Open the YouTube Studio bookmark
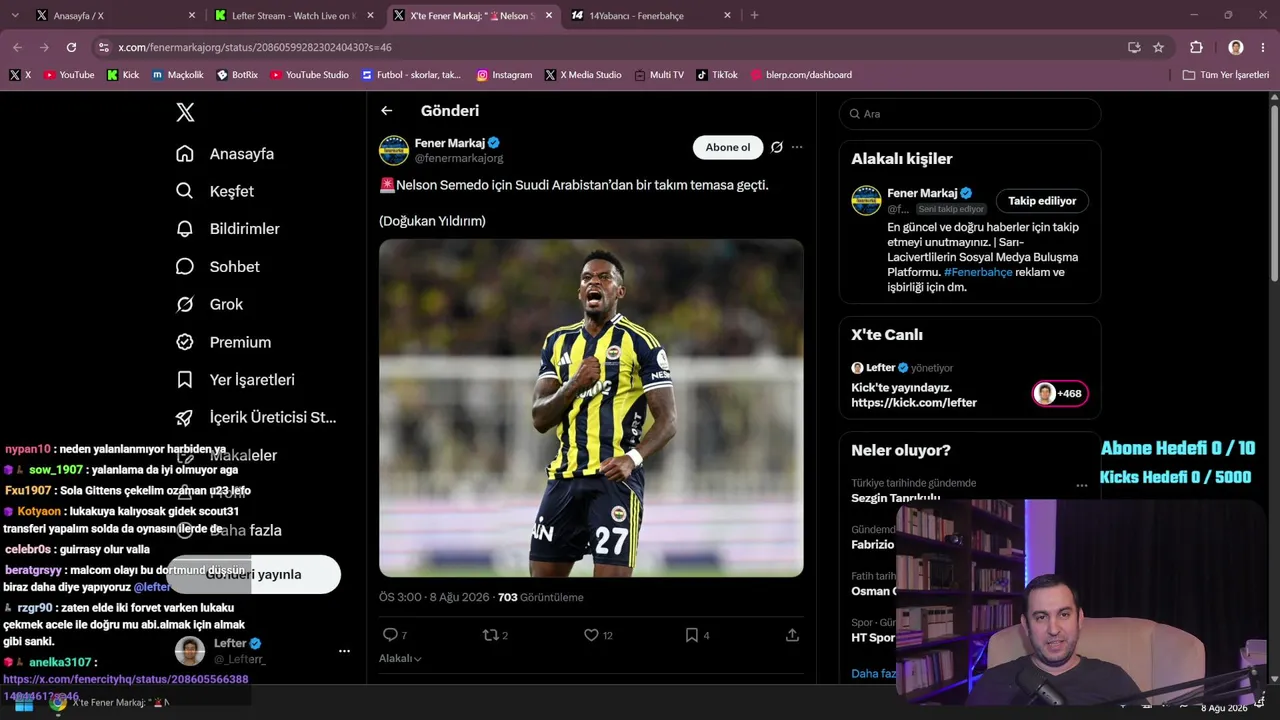 click(310, 75)
